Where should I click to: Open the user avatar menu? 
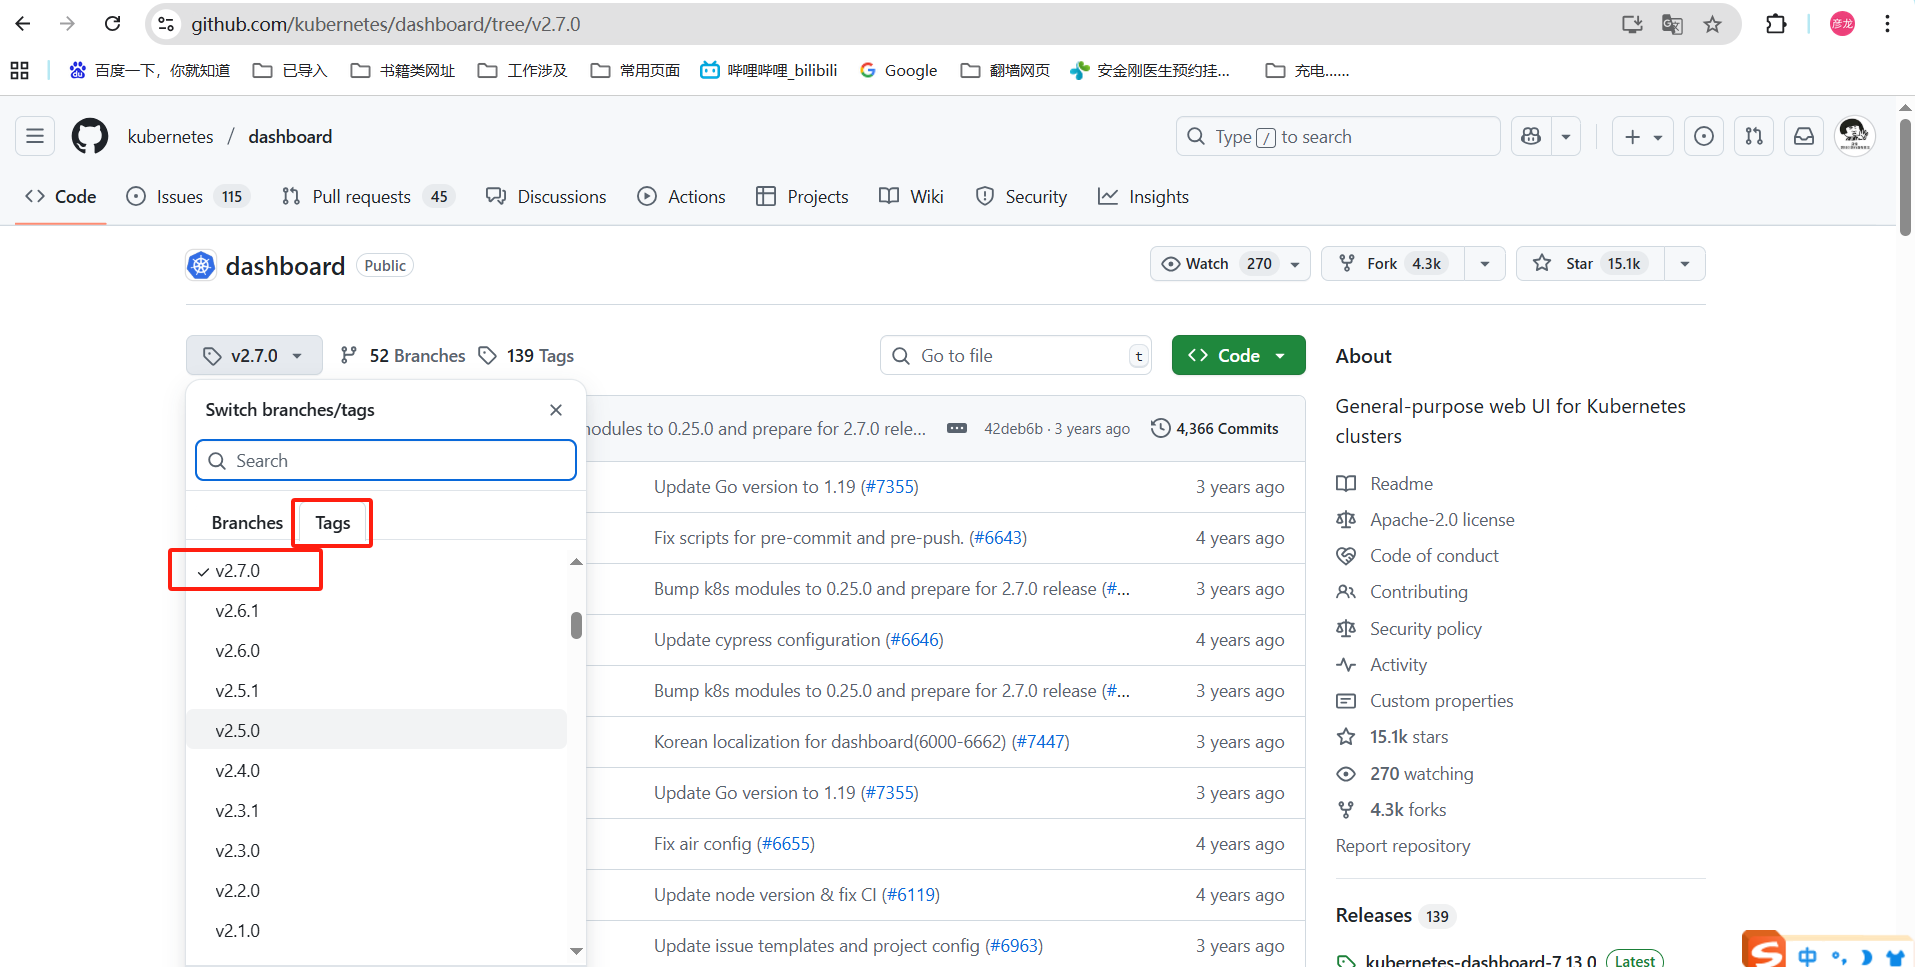click(x=1855, y=136)
